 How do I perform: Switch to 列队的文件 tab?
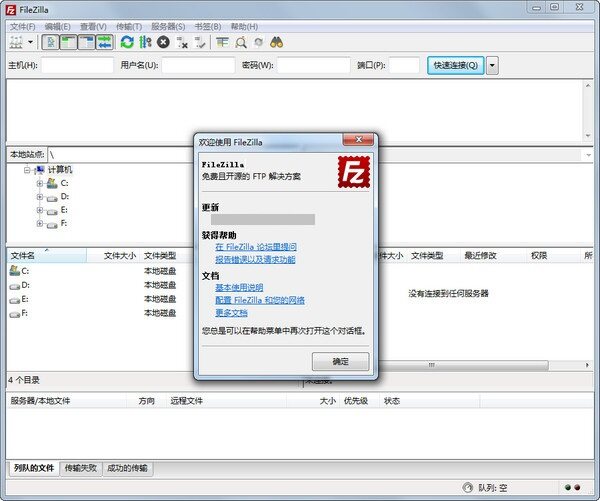pos(34,468)
